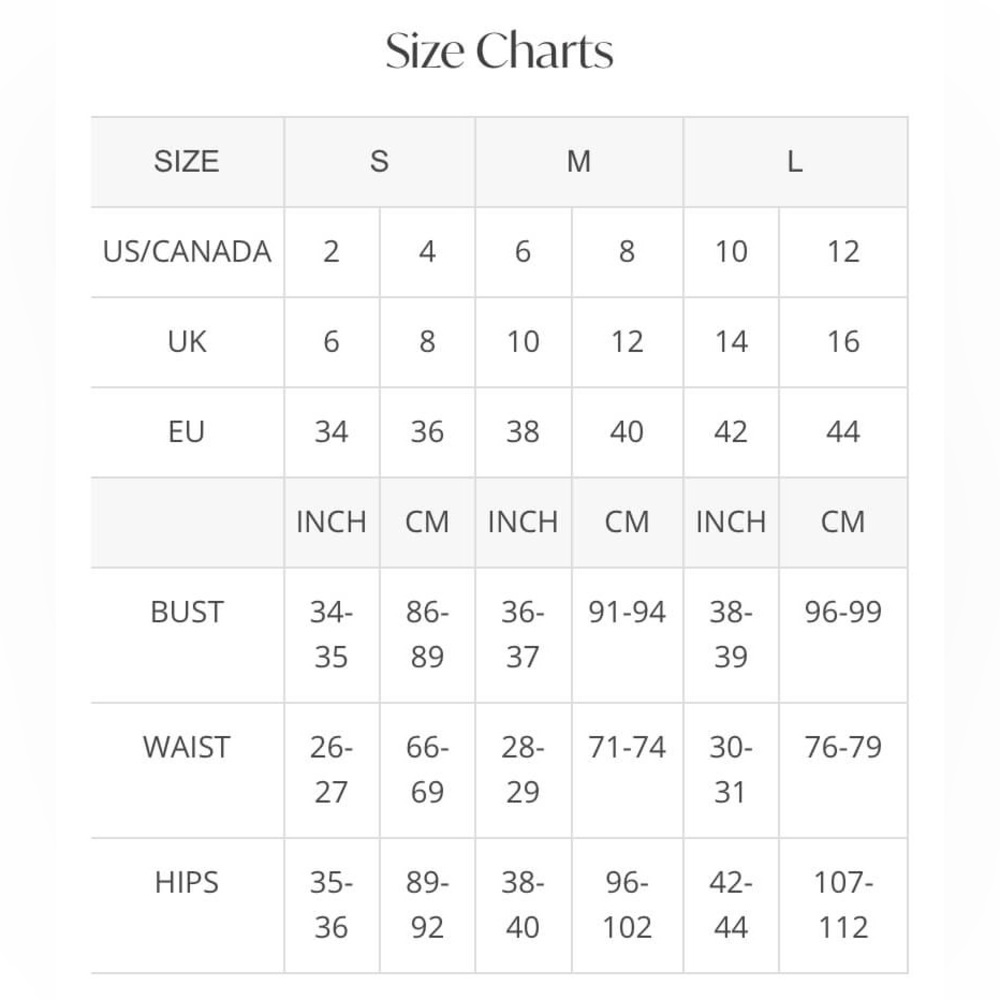Select the L size column header

coord(795,161)
